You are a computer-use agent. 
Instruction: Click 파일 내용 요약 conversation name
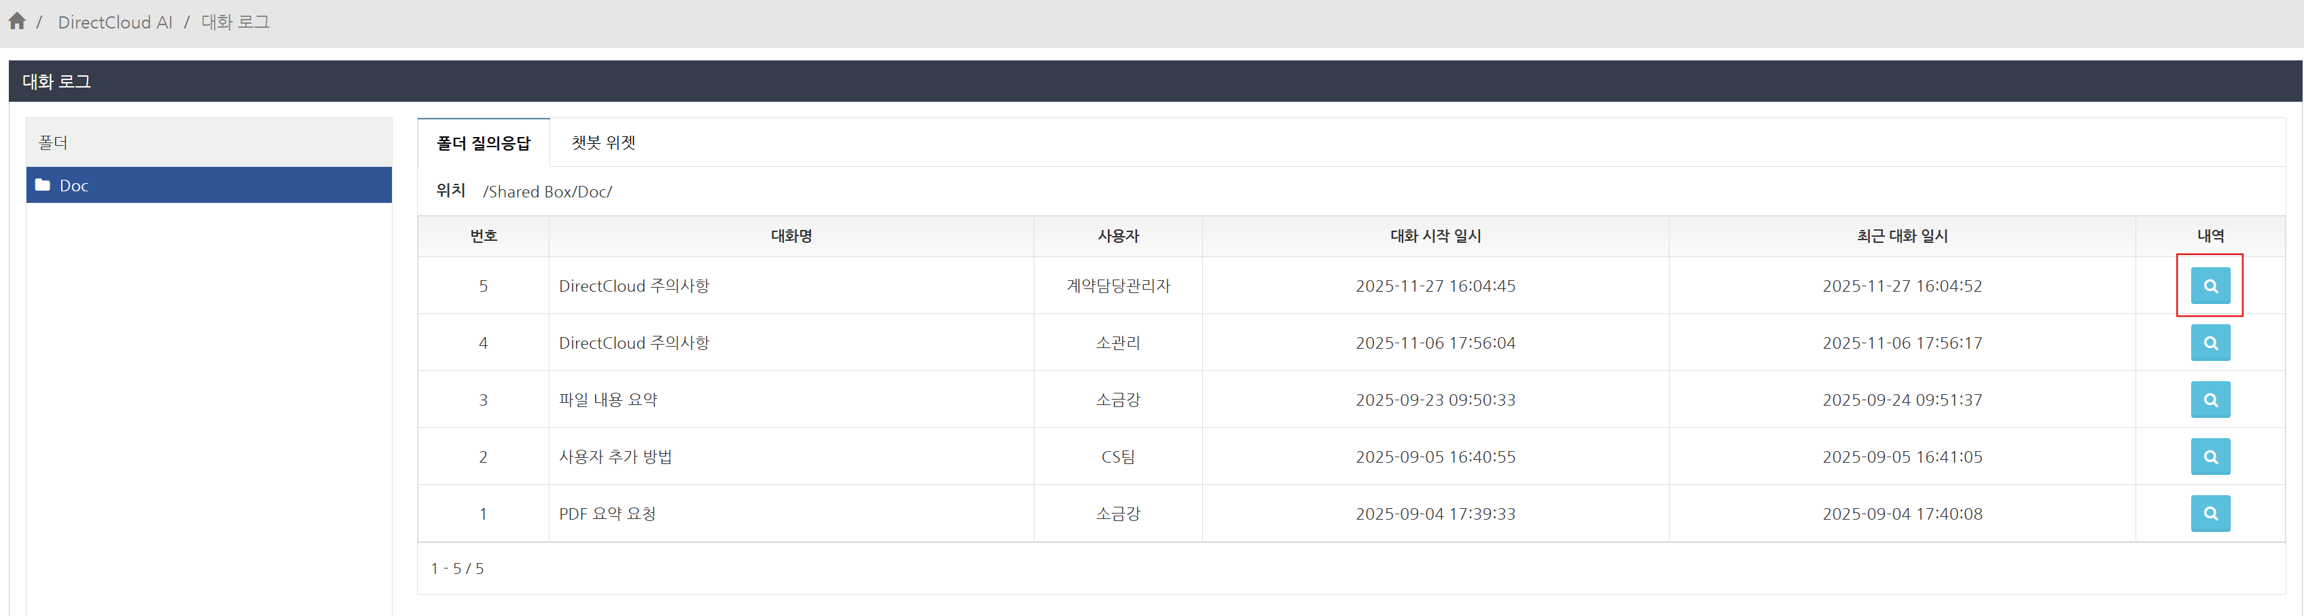point(608,400)
